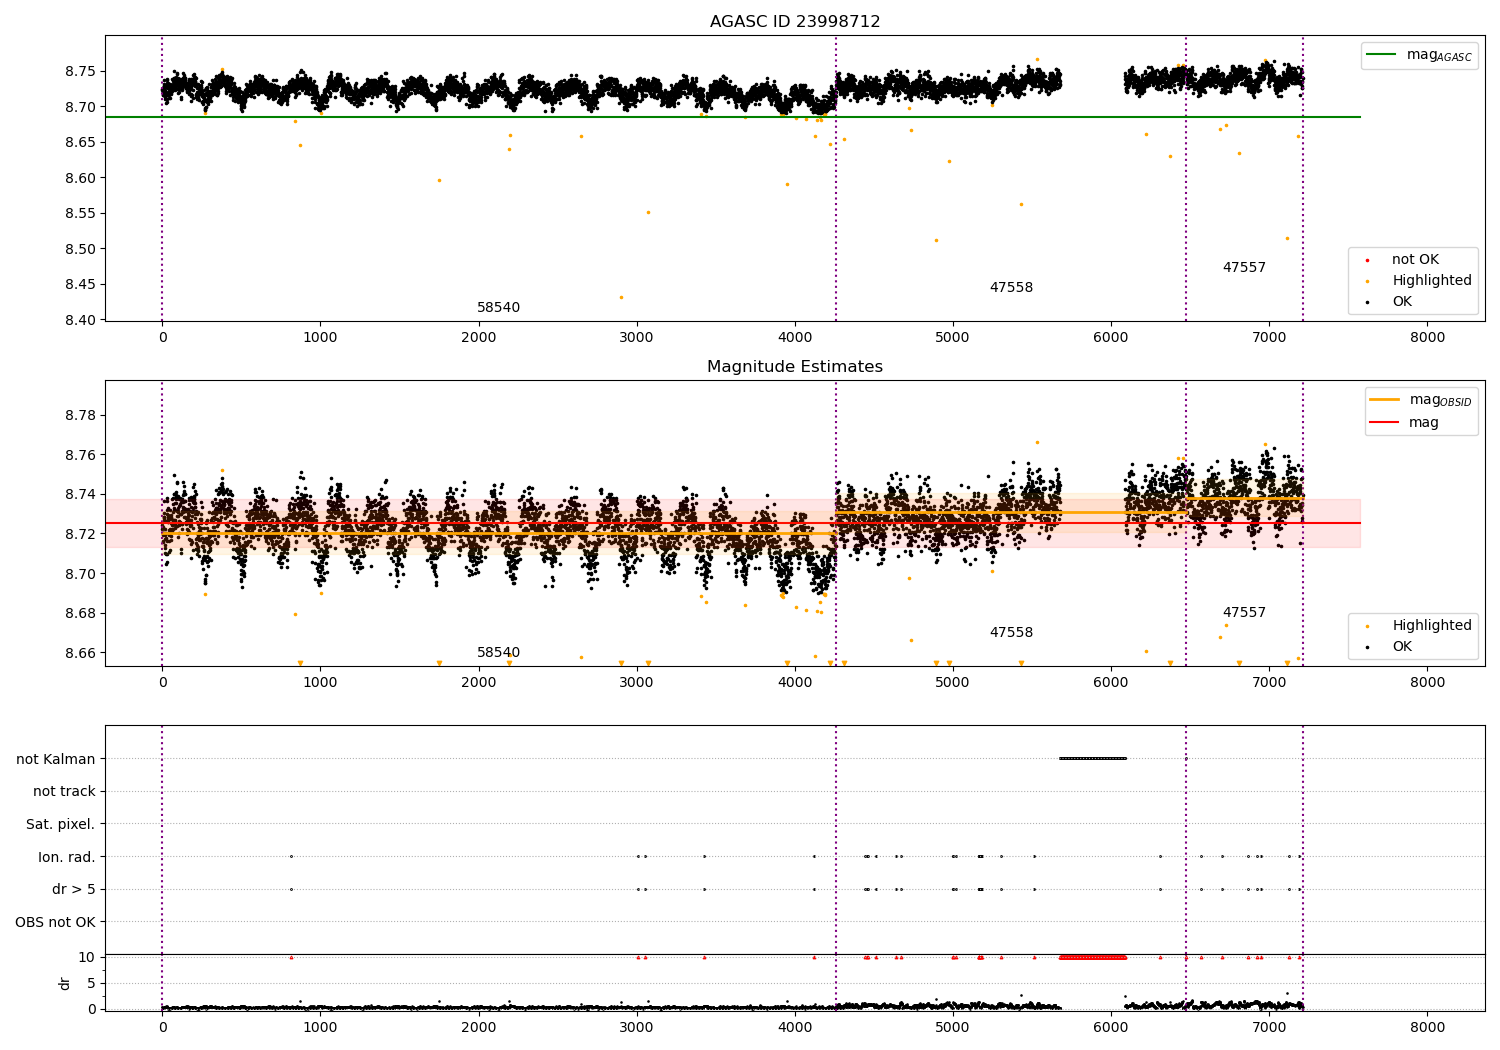Screen dimensions: 1500x1050
Task: Click the 47557 label in the top plot
Action: 1244,268
